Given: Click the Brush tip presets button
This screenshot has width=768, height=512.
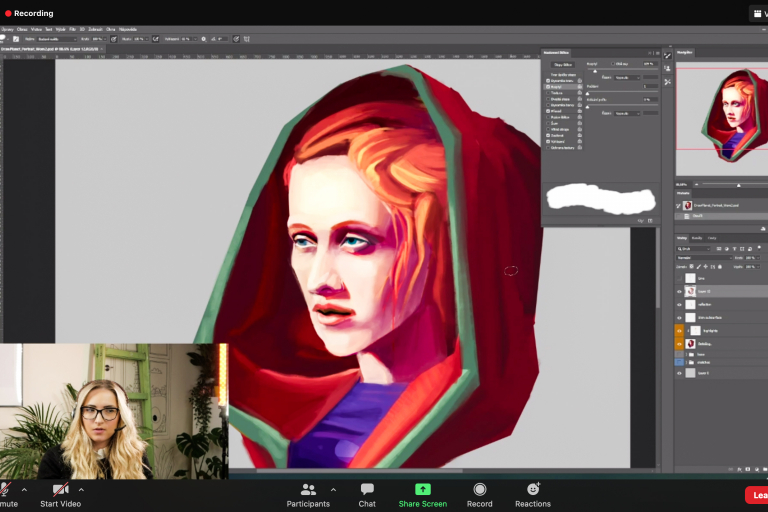Looking at the screenshot, I should pos(562,63).
